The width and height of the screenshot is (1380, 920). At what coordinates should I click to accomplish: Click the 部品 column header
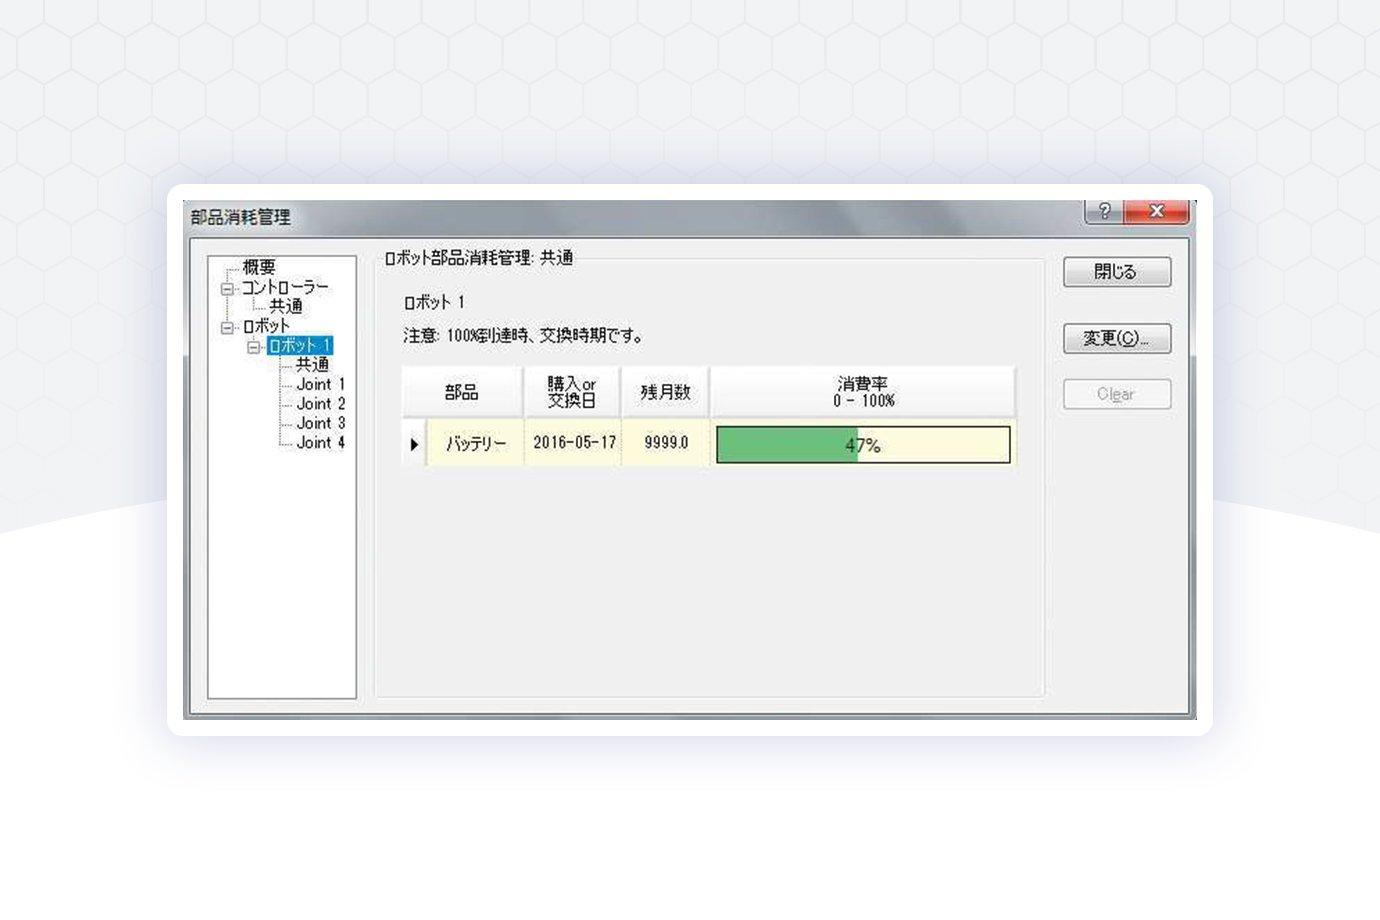click(x=461, y=392)
